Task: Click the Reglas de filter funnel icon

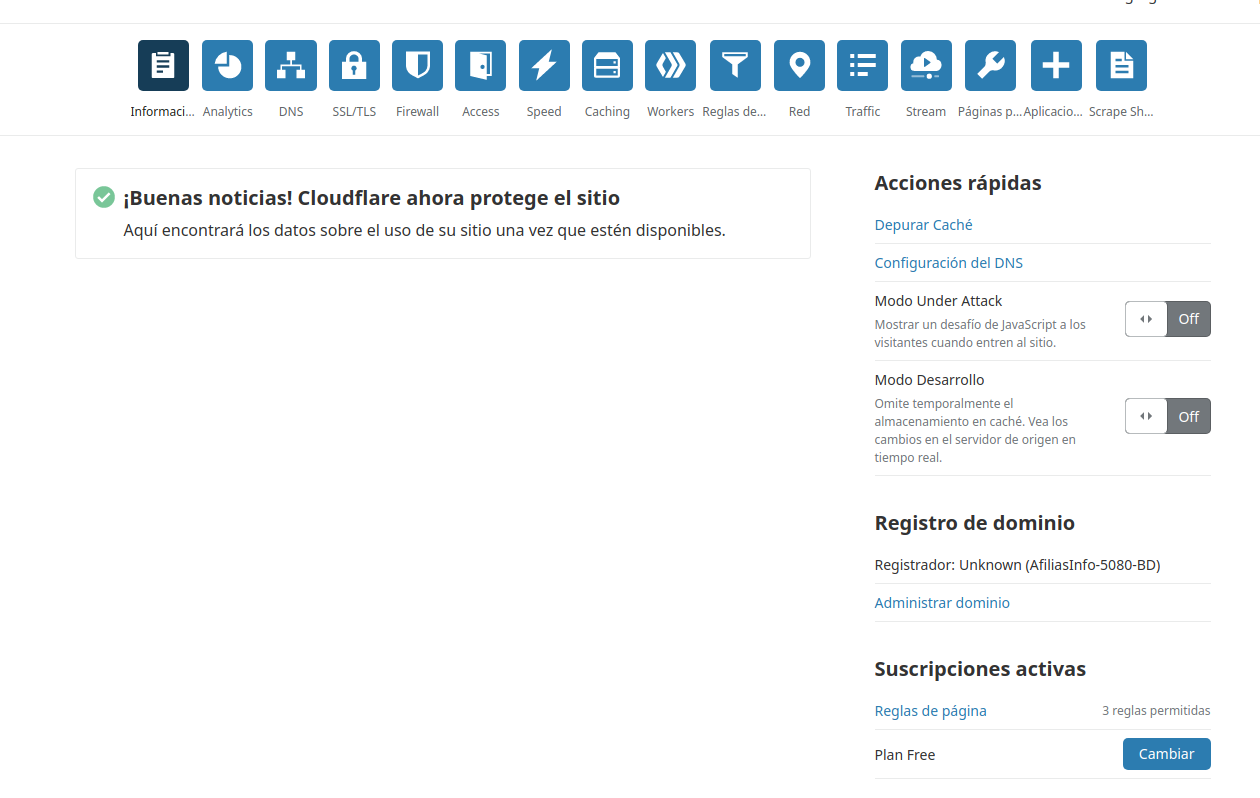Action: [x=735, y=66]
